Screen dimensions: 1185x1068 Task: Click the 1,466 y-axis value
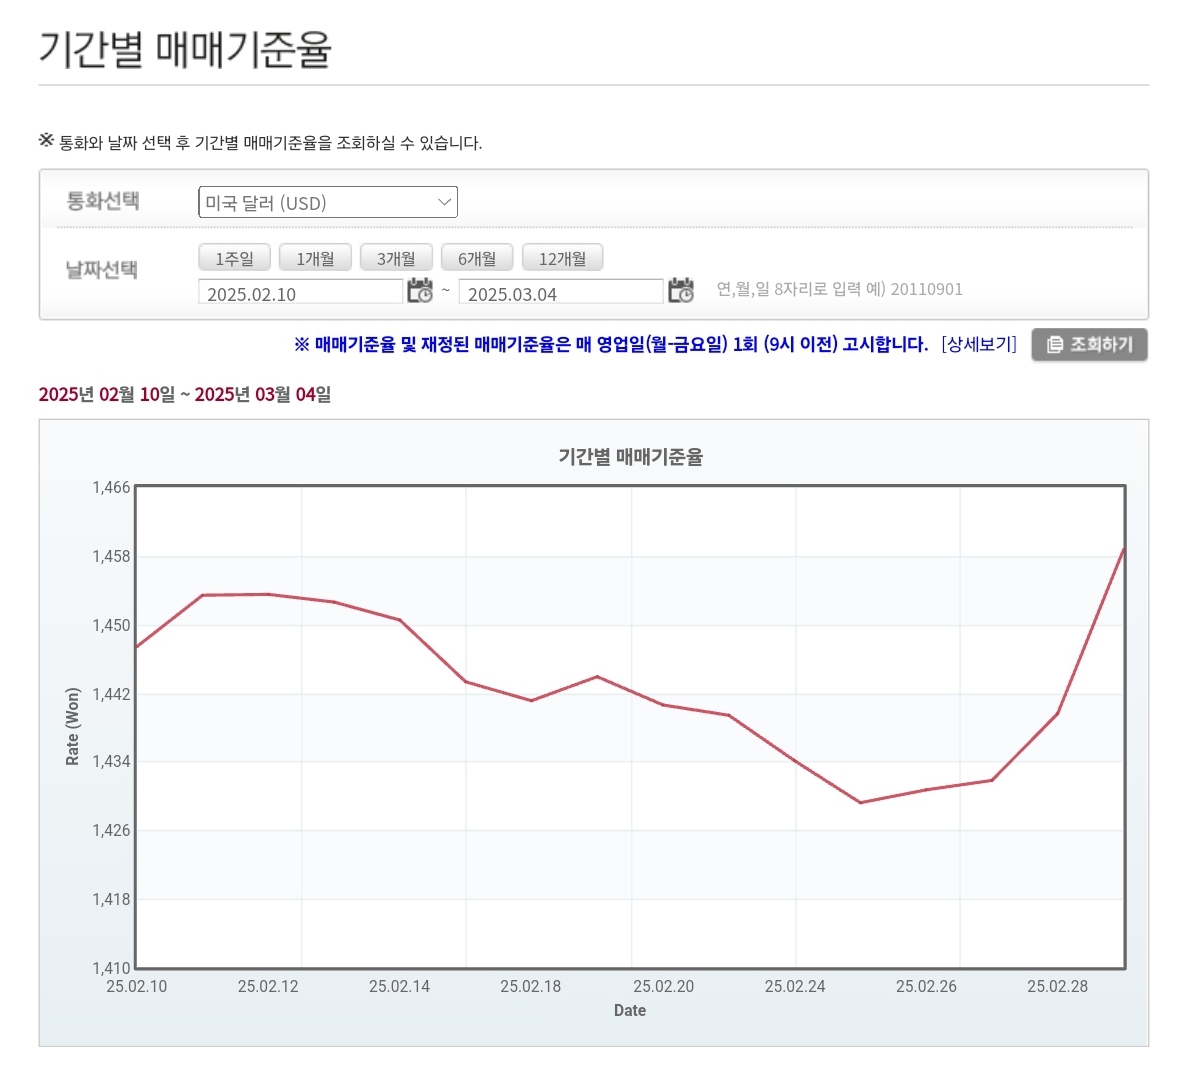tap(111, 488)
